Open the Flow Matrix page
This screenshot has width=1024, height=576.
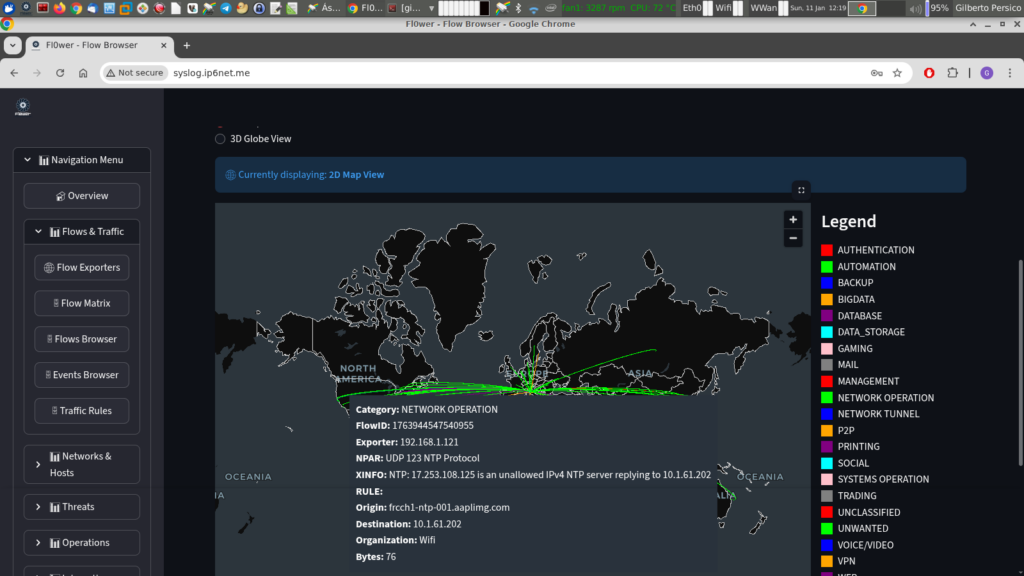click(x=81, y=304)
